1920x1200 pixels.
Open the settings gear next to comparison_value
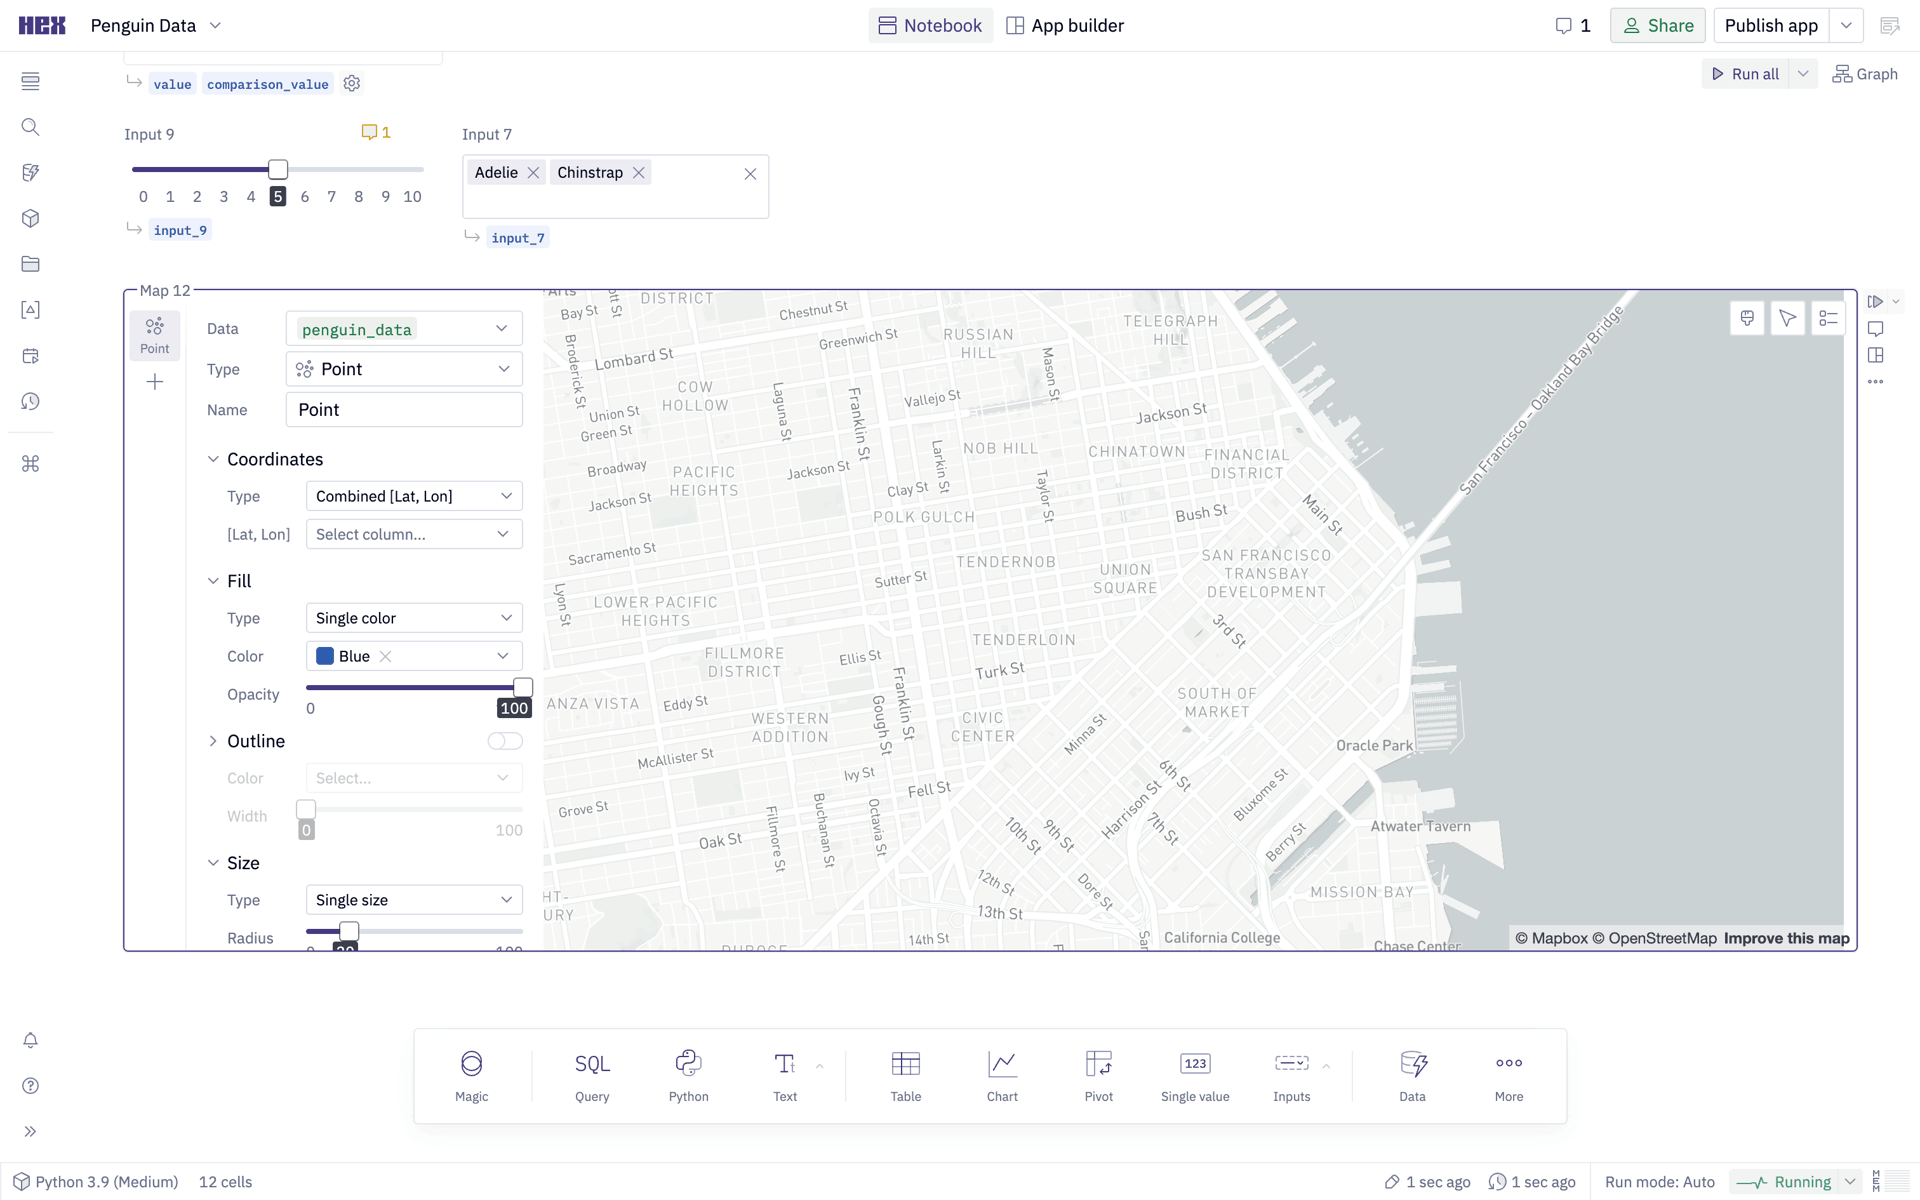pos(351,84)
